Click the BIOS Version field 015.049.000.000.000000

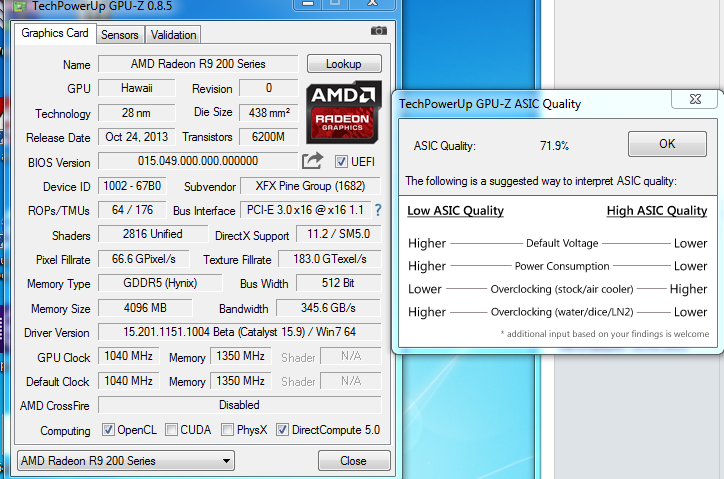pyautogui.click(x=198, y=161)
